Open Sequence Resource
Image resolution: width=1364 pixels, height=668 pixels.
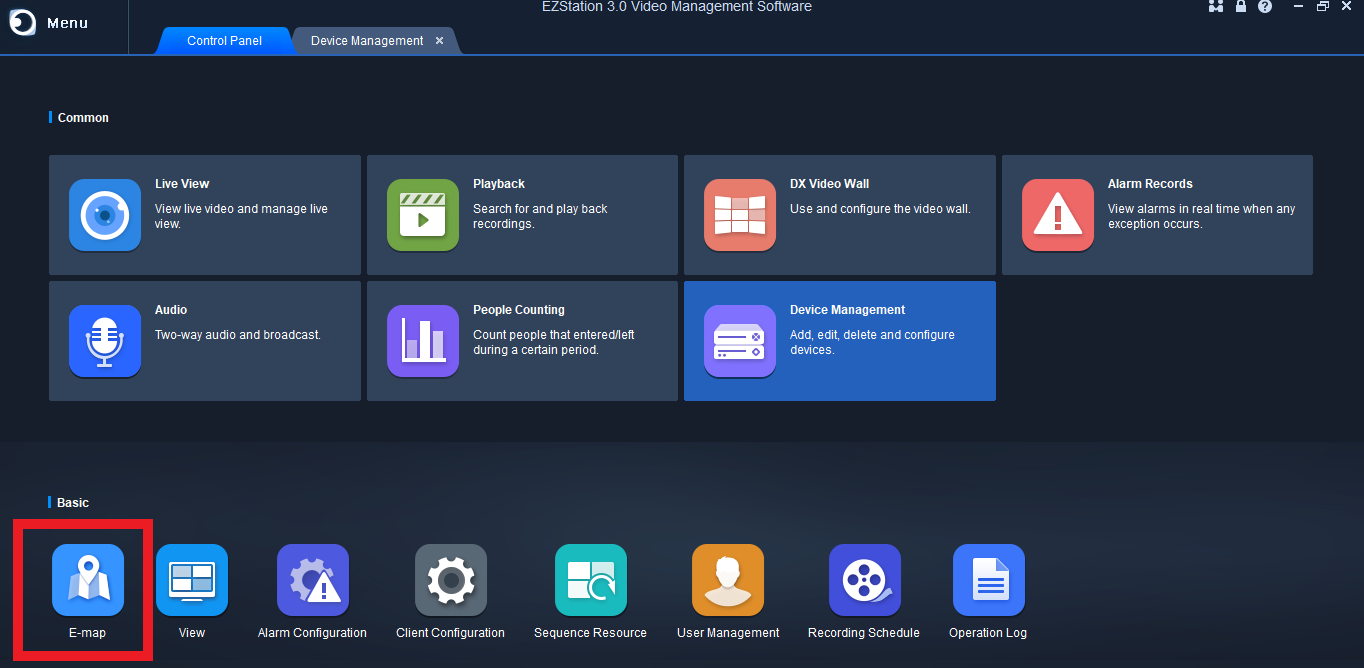tap(589, 590)
